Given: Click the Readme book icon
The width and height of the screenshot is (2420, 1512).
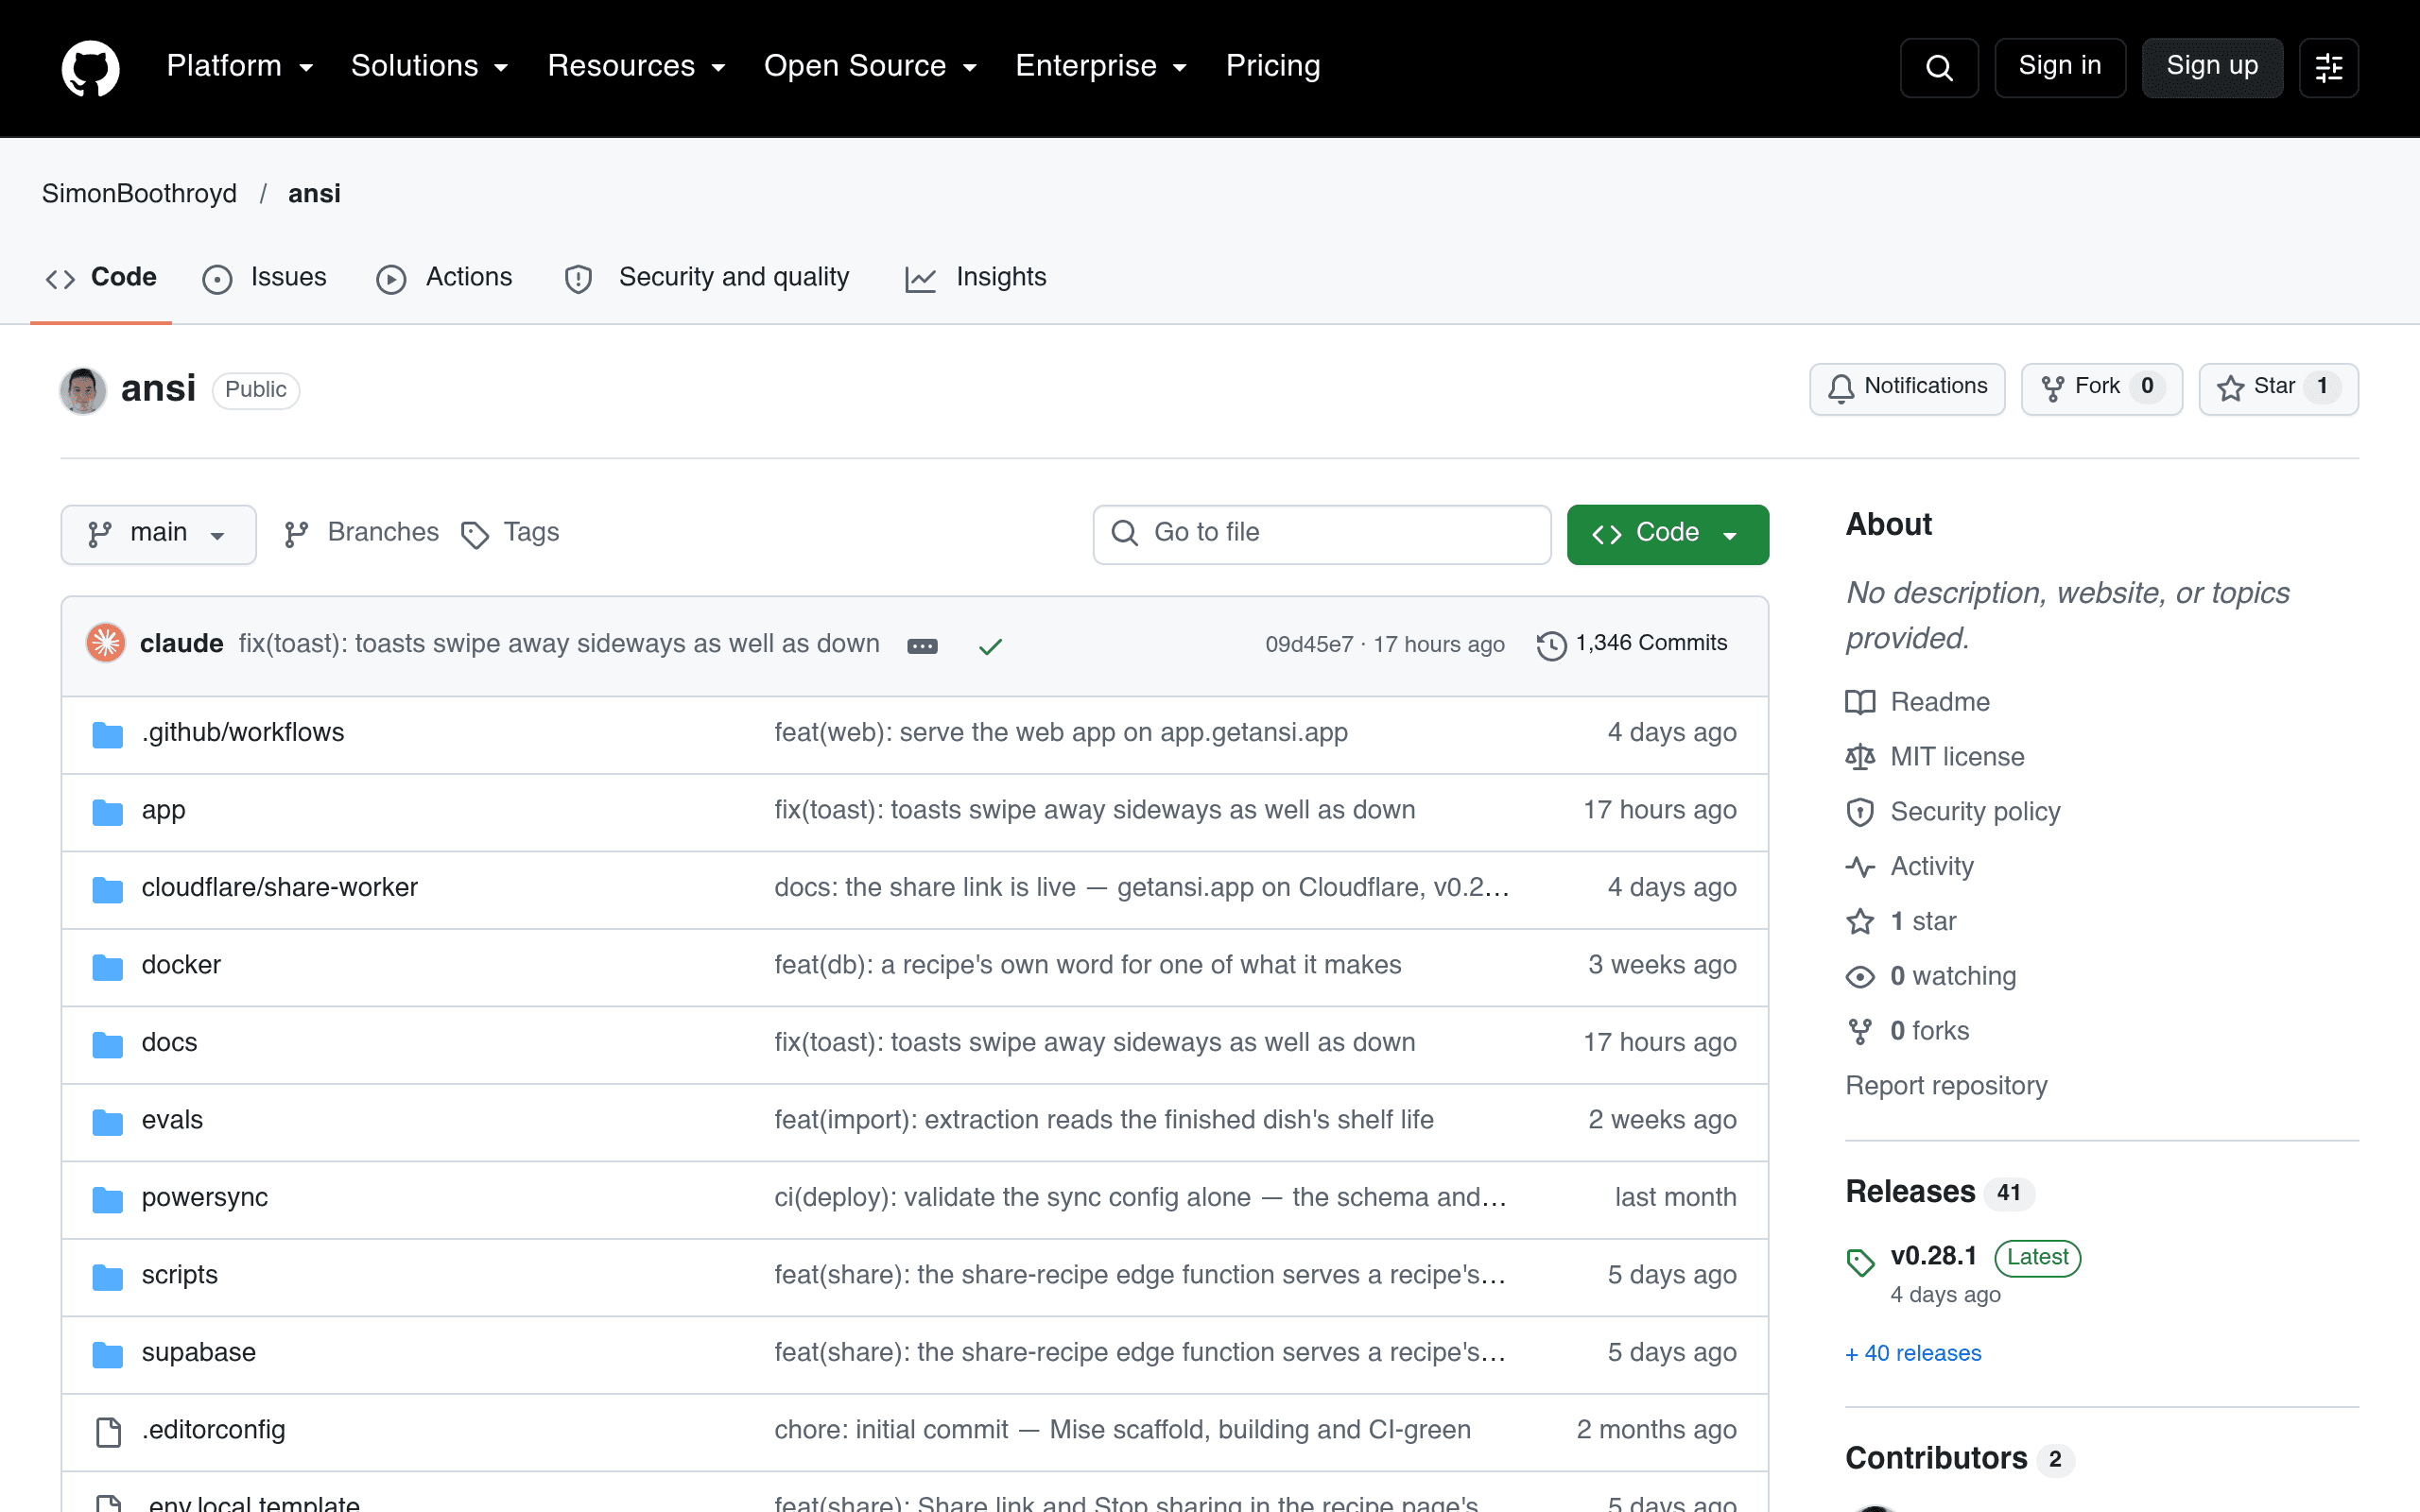Looking at the screenshot, I should [x=1860, y=702].
